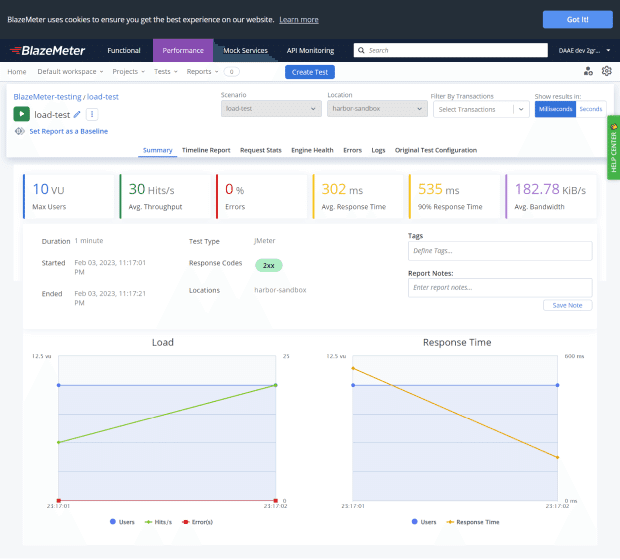Edit the load-test name with the pencil icon
This screenshot has width=620, height=560.
[x=77, y=114]
